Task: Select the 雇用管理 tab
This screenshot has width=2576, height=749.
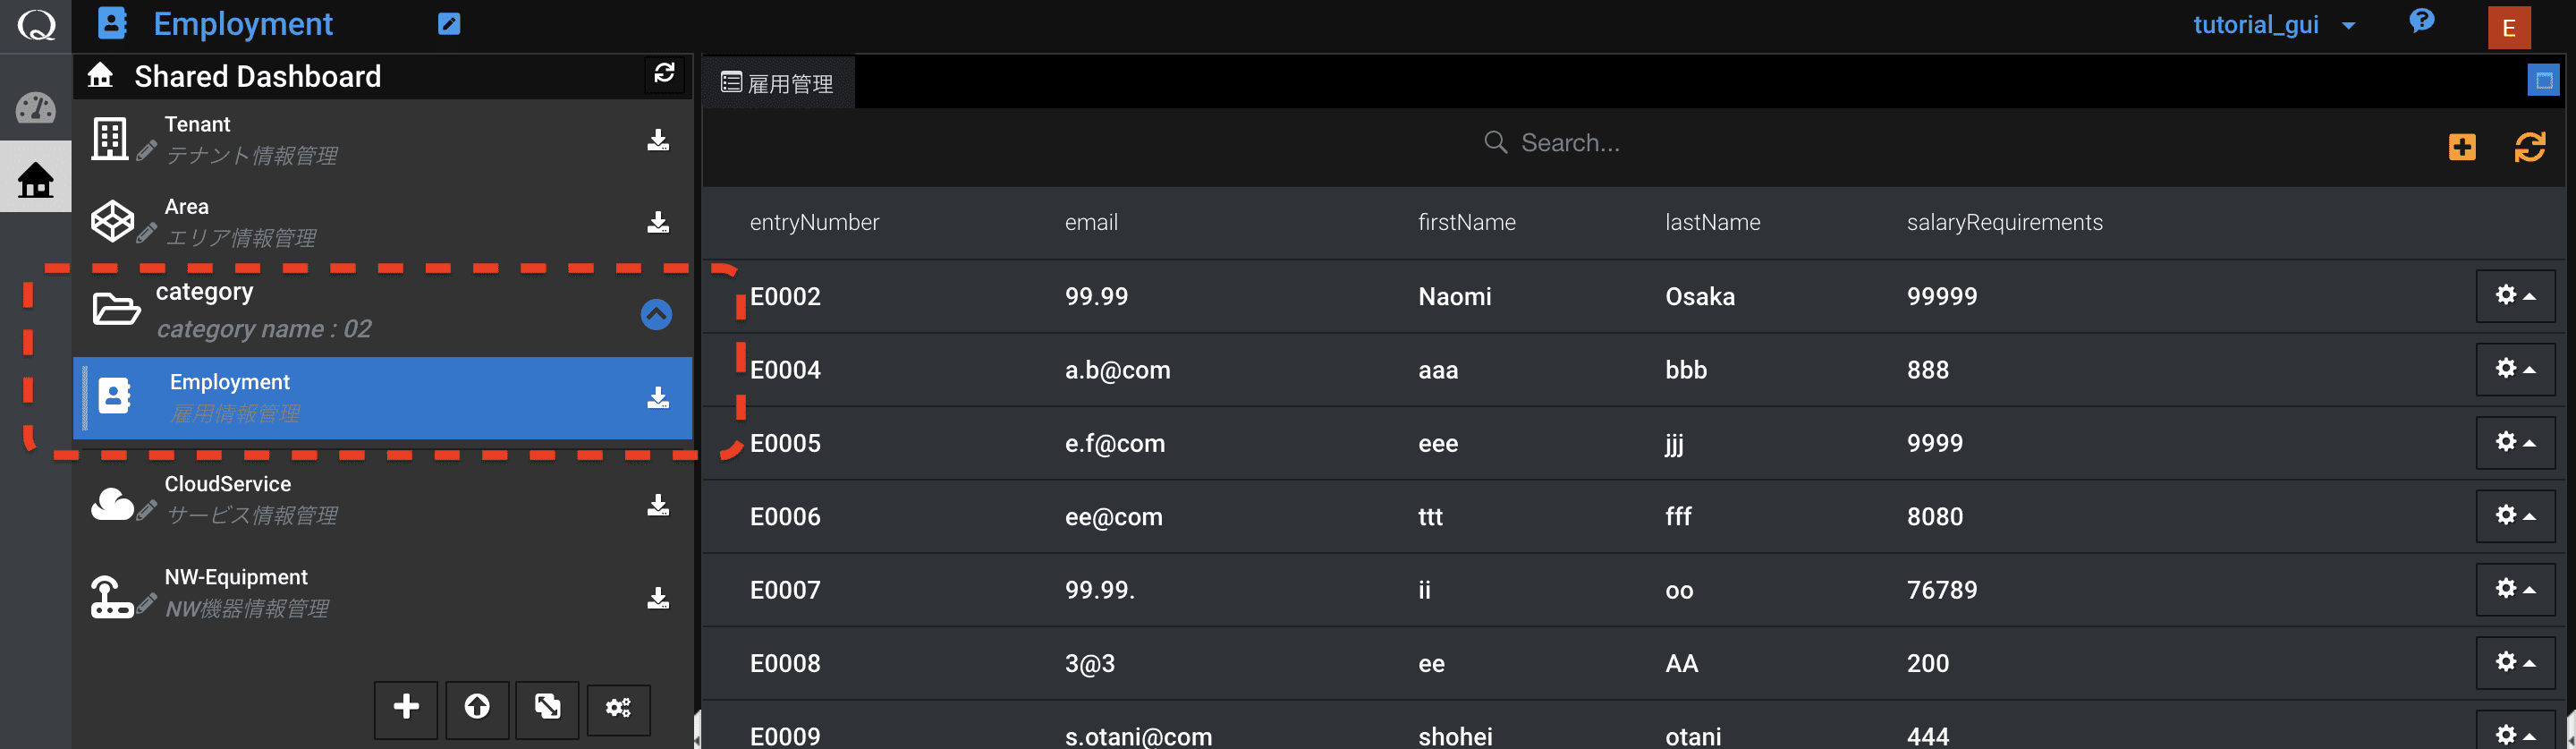Action: [778, 83]
